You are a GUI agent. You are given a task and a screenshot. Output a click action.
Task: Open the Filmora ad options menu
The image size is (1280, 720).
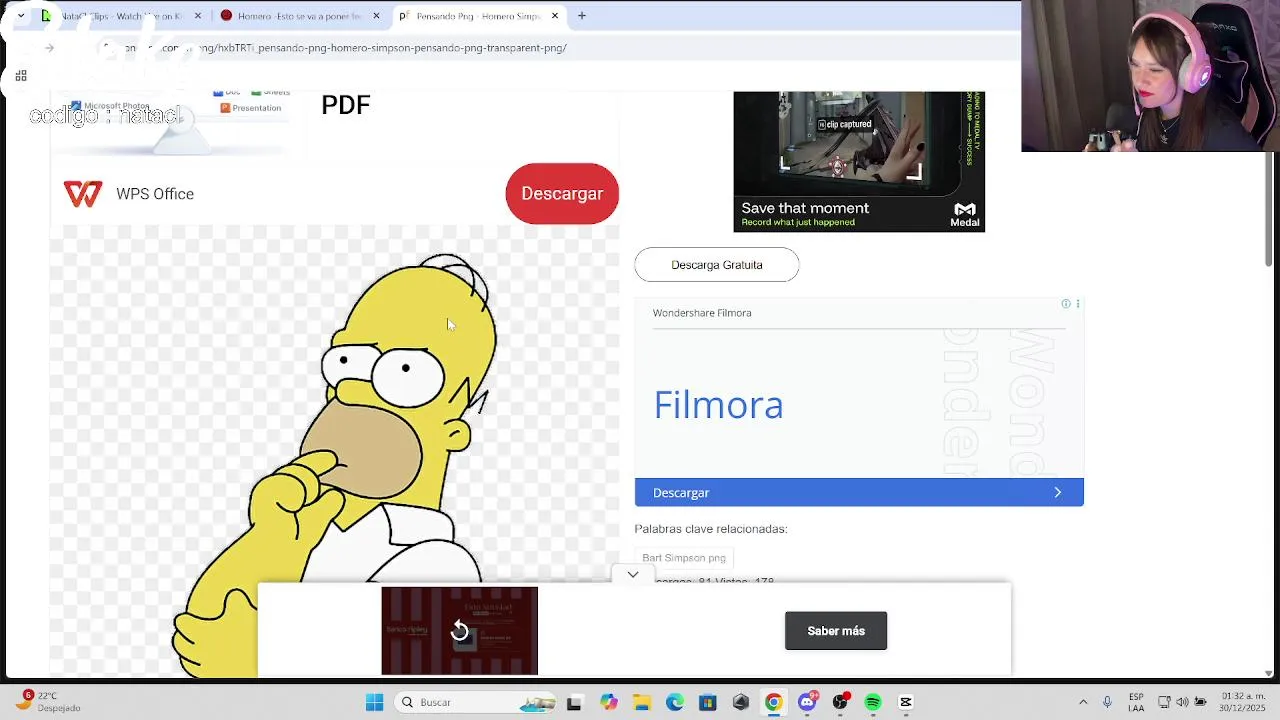[x=1077, y=304]
